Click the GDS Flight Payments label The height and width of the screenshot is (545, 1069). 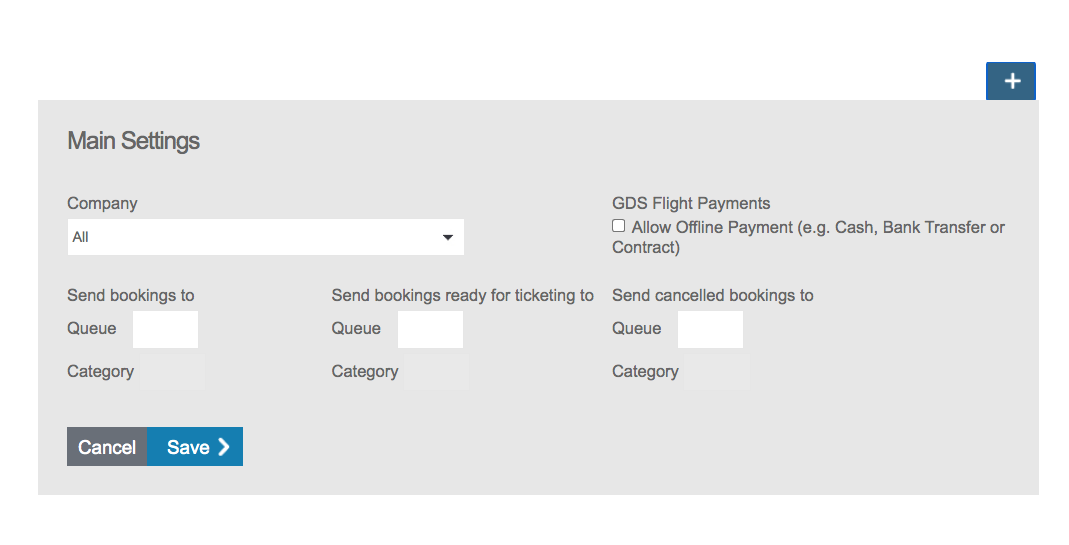tap(691, 203)
